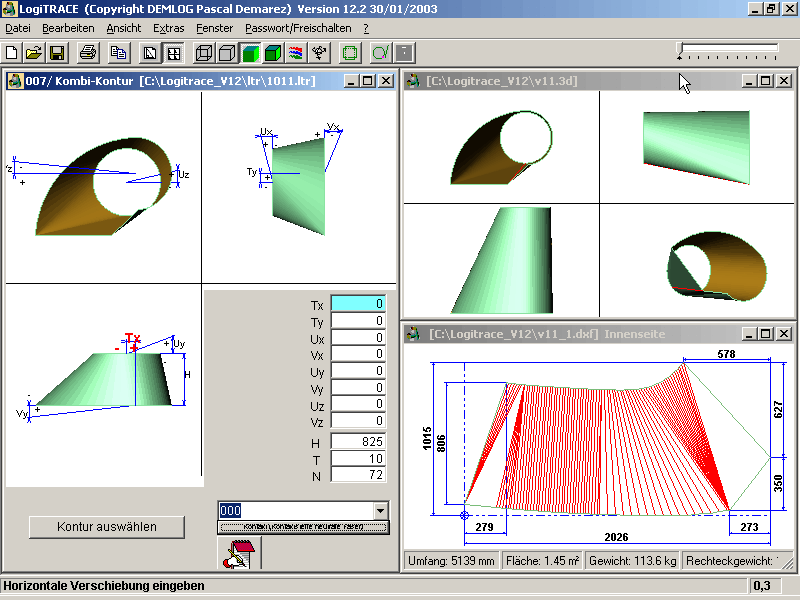Click the H field showing 825
The height and width of the screenshot is (600, 800).
358,442
